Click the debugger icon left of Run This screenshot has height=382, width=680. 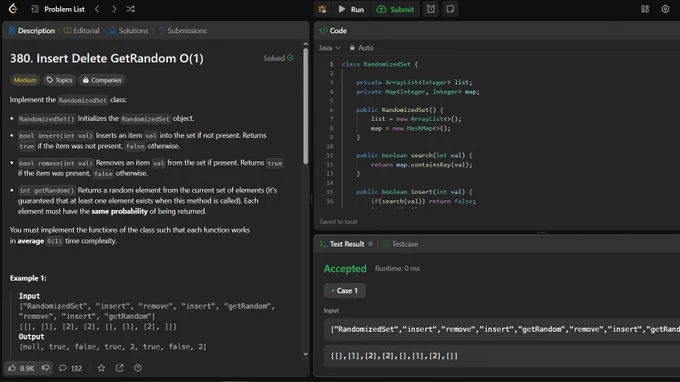point(322,9)
